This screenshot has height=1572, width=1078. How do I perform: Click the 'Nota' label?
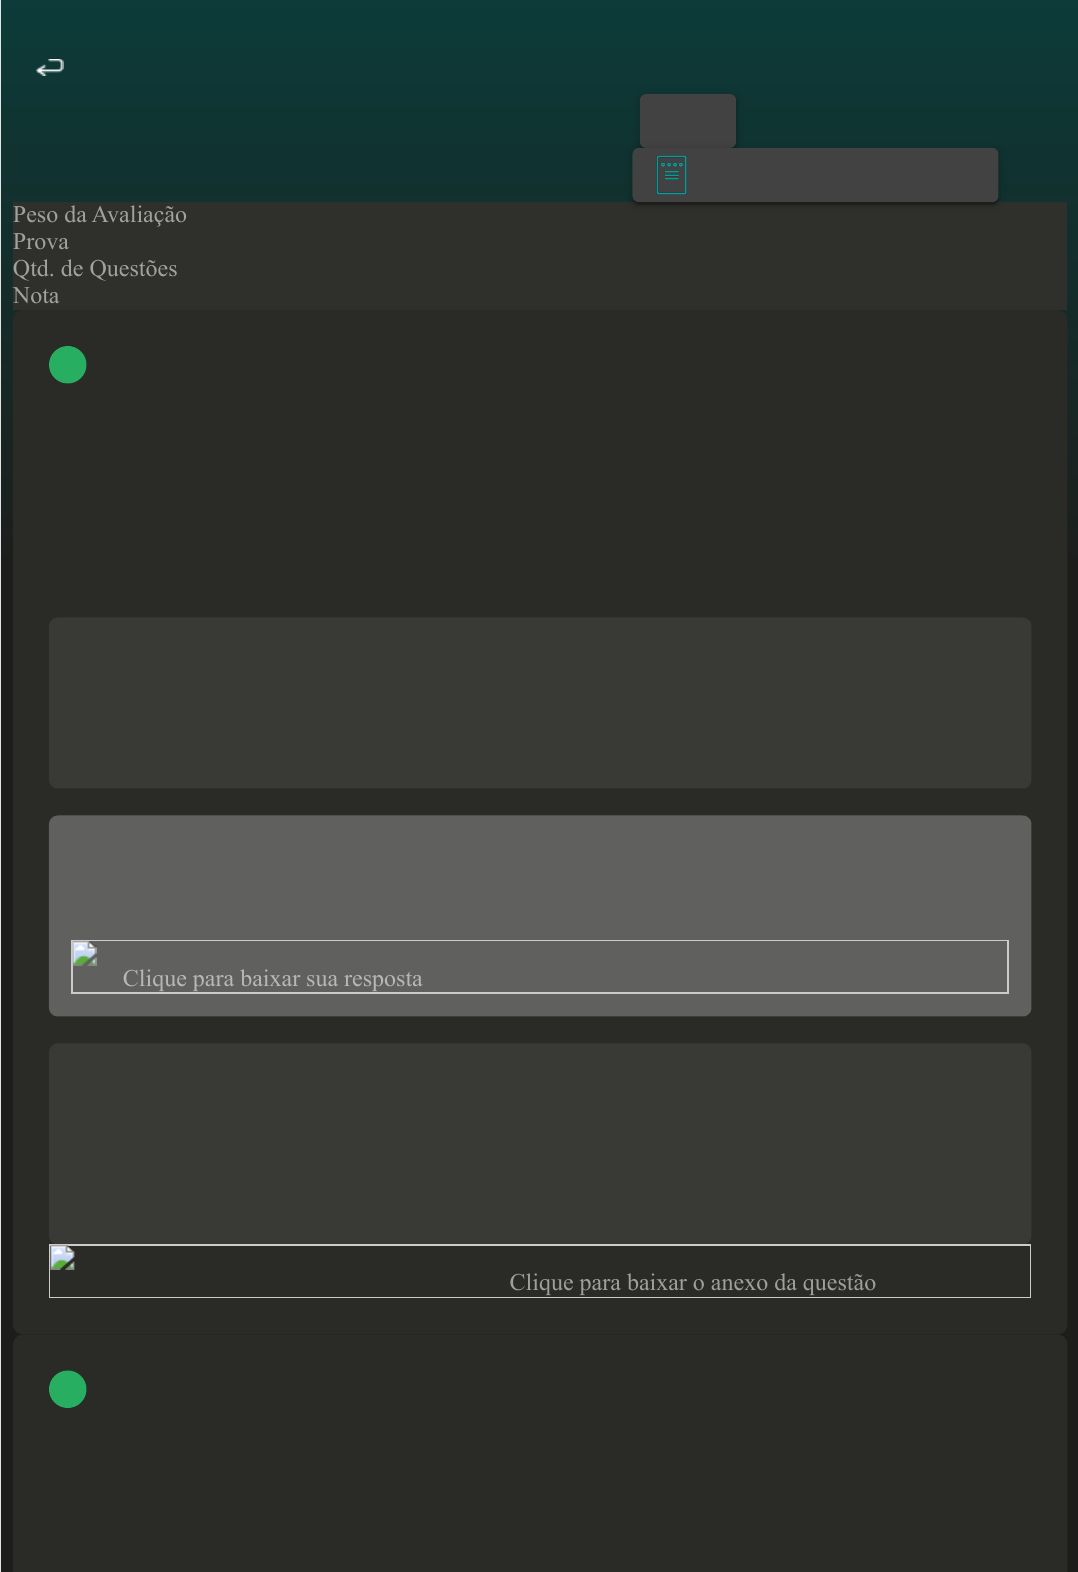[x=36, y=296]
